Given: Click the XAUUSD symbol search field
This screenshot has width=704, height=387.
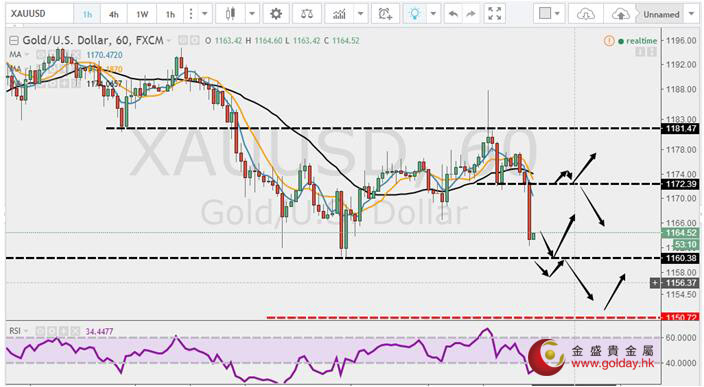Looking at the screenshot, I should click(x=40, y=14).
